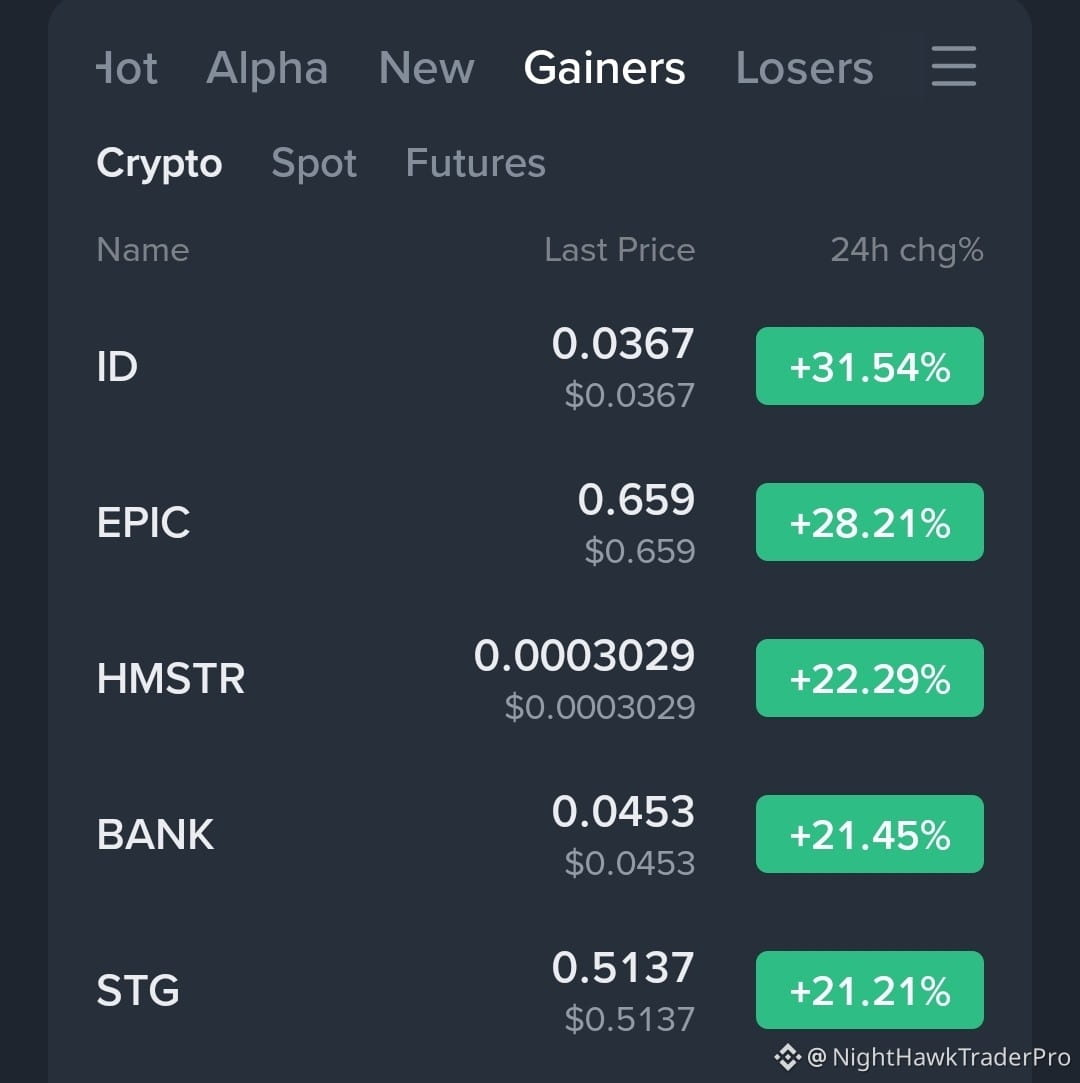Tap the +21.45% badge for BANK
1080x1083 pixels.
pos(869,834)
